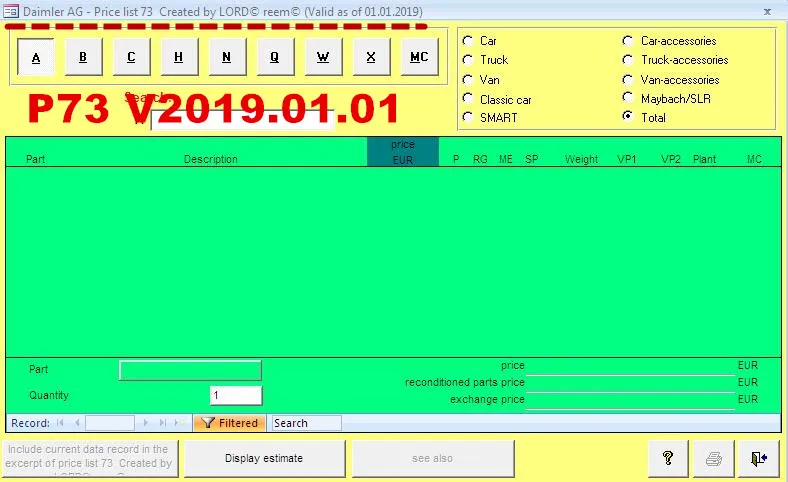This screenshot has height=482, width=788.
Task: Click the VP1 column header
Action: [x=627, y=159]
